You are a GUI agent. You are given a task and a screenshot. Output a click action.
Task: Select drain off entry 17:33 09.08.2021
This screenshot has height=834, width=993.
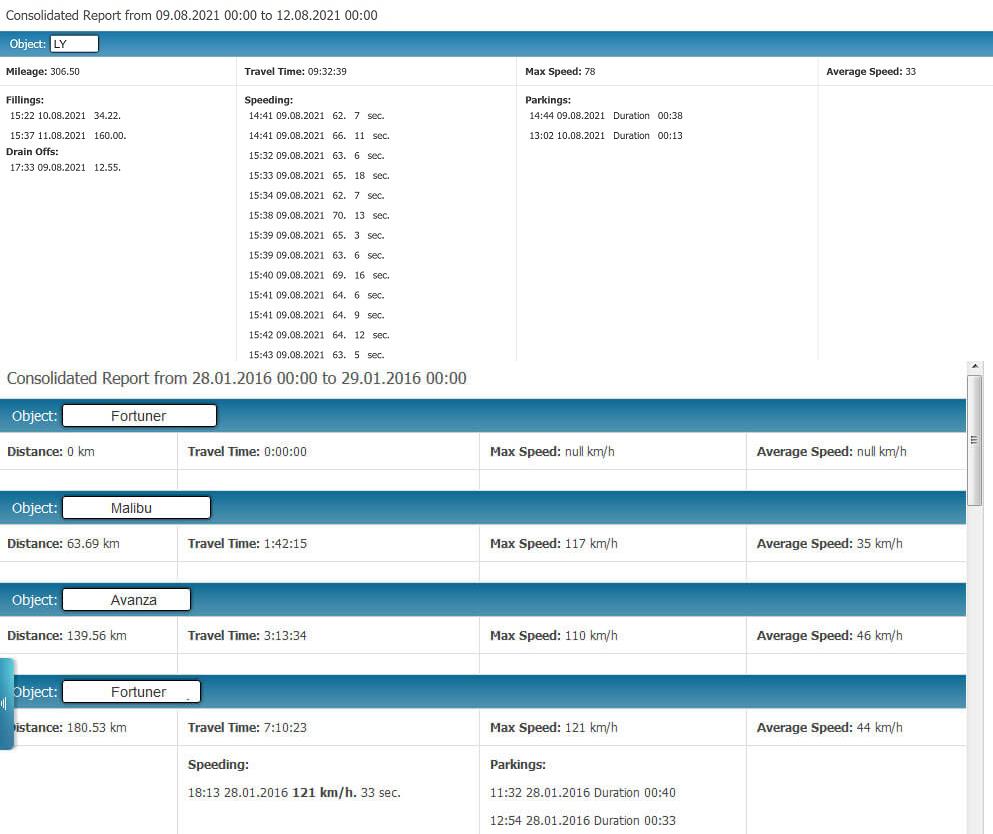(x=65, y=168)
